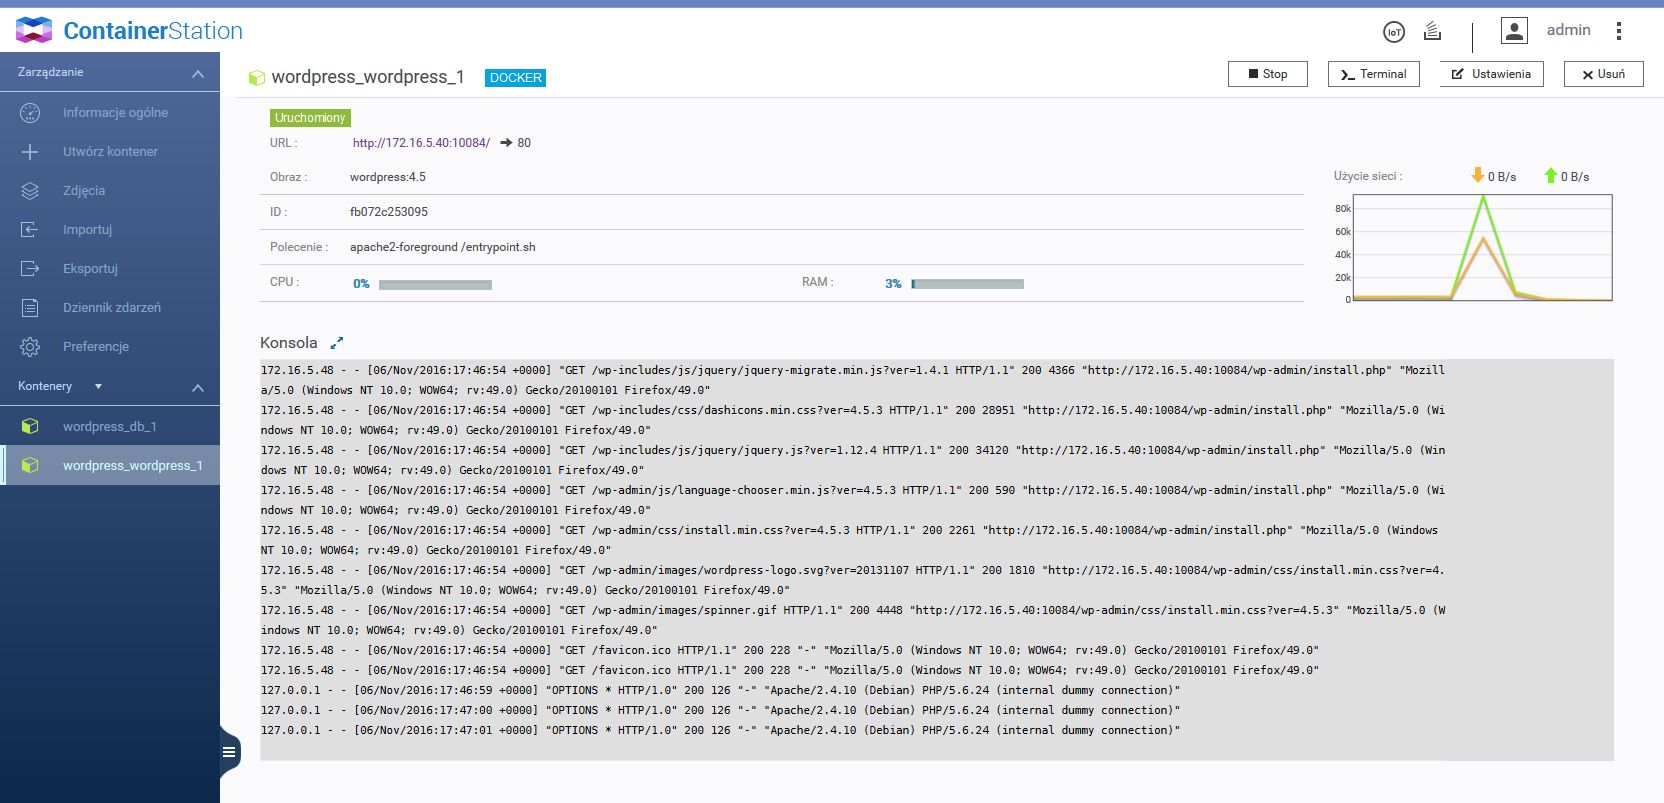Click the network usage graph
Screen dimensions: 1664x803
(1482, 247)
